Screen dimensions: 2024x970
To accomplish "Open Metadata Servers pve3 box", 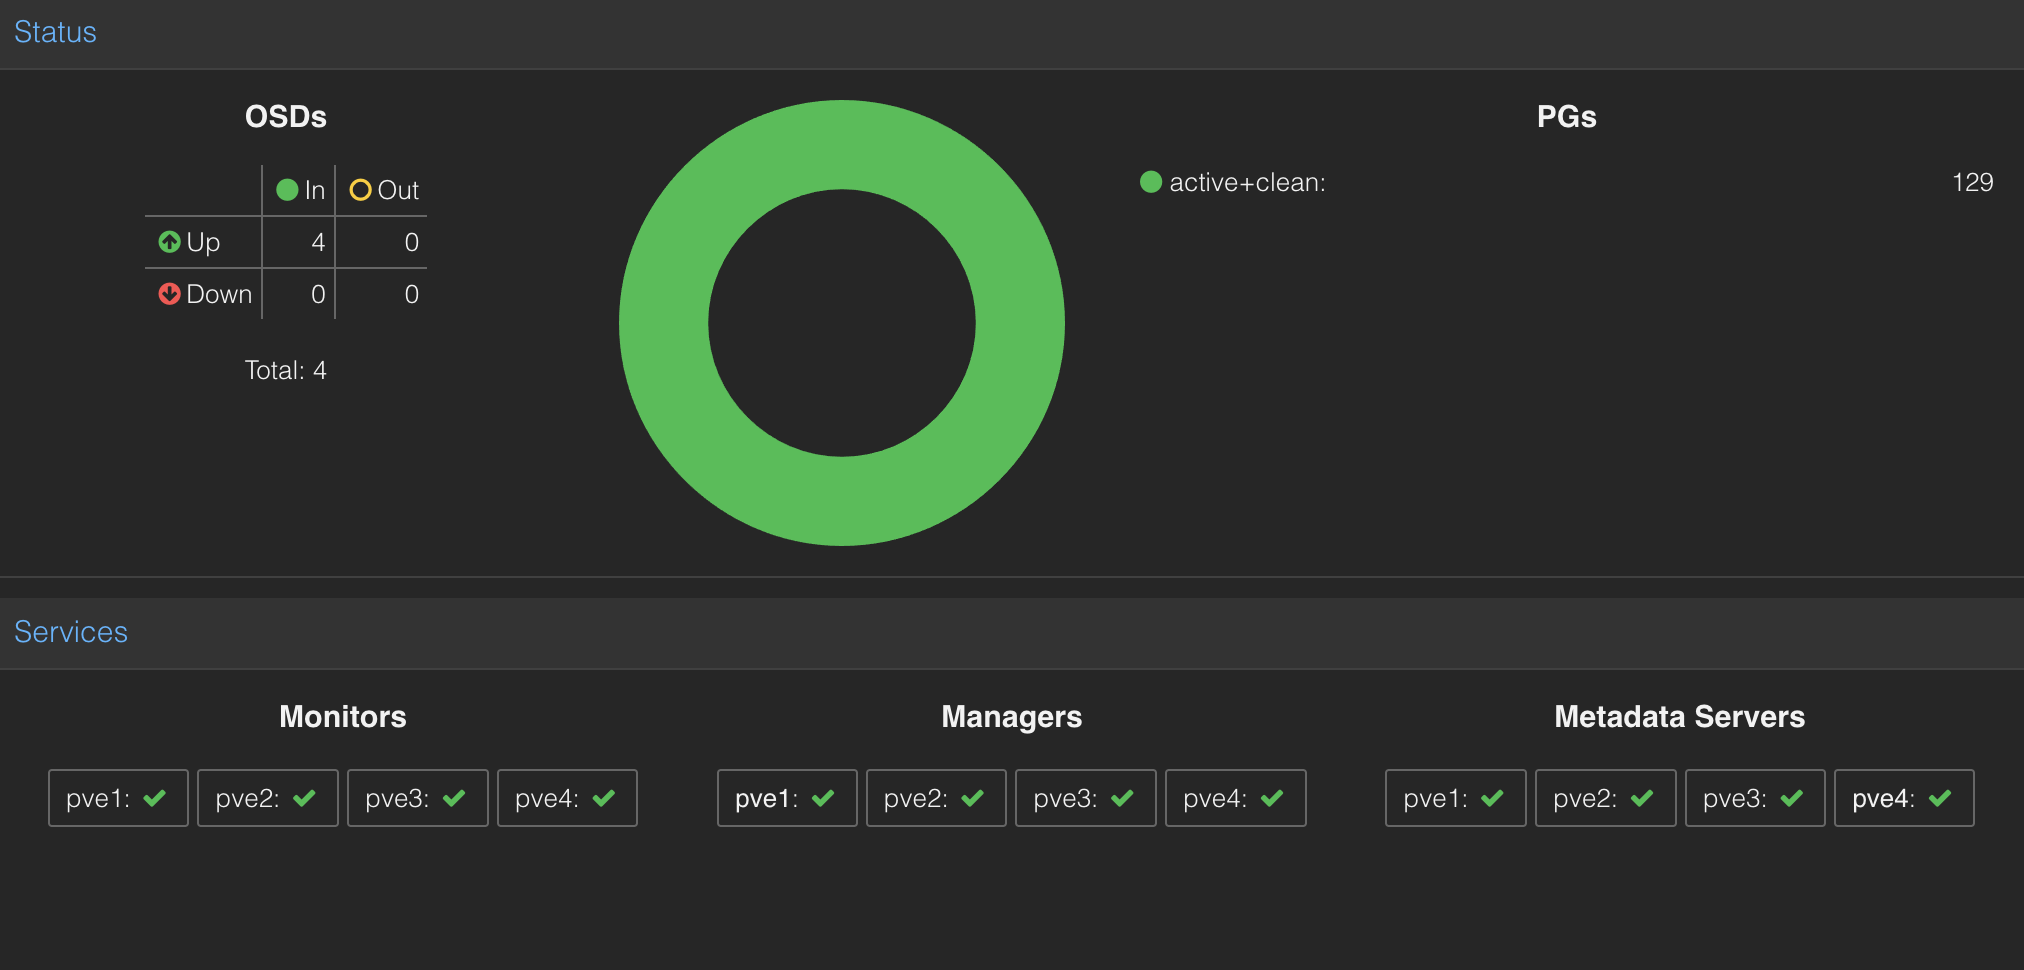I will click(1755, 798).
